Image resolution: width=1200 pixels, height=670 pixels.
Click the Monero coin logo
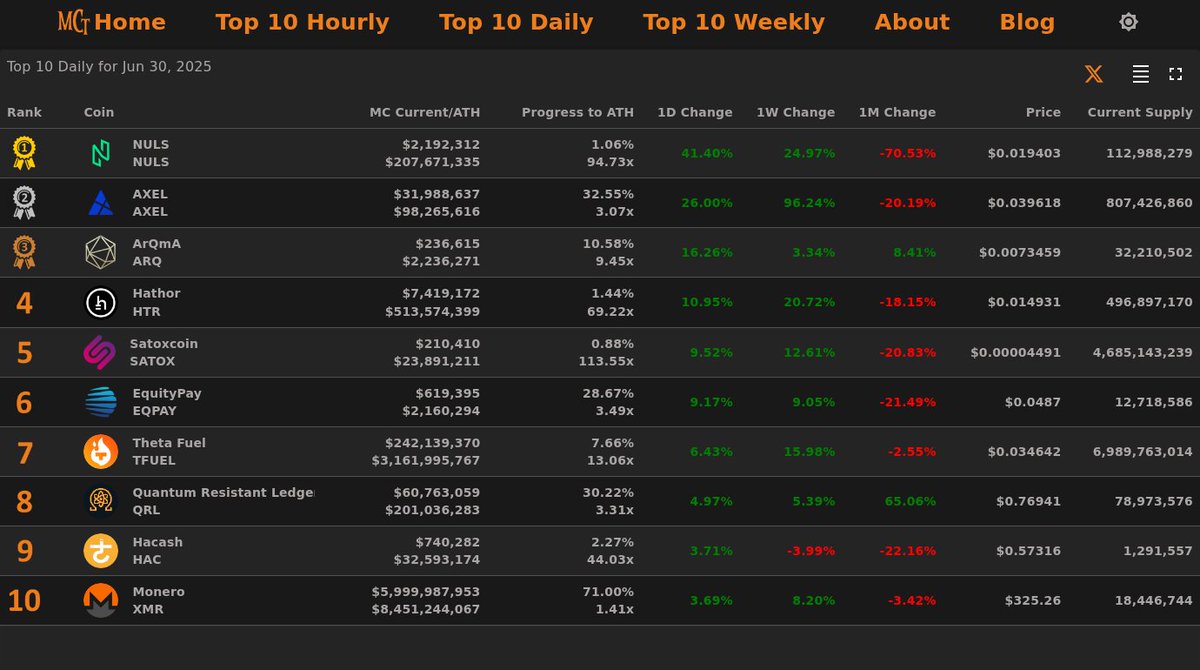pyautogui.click(x=101, y=601)
